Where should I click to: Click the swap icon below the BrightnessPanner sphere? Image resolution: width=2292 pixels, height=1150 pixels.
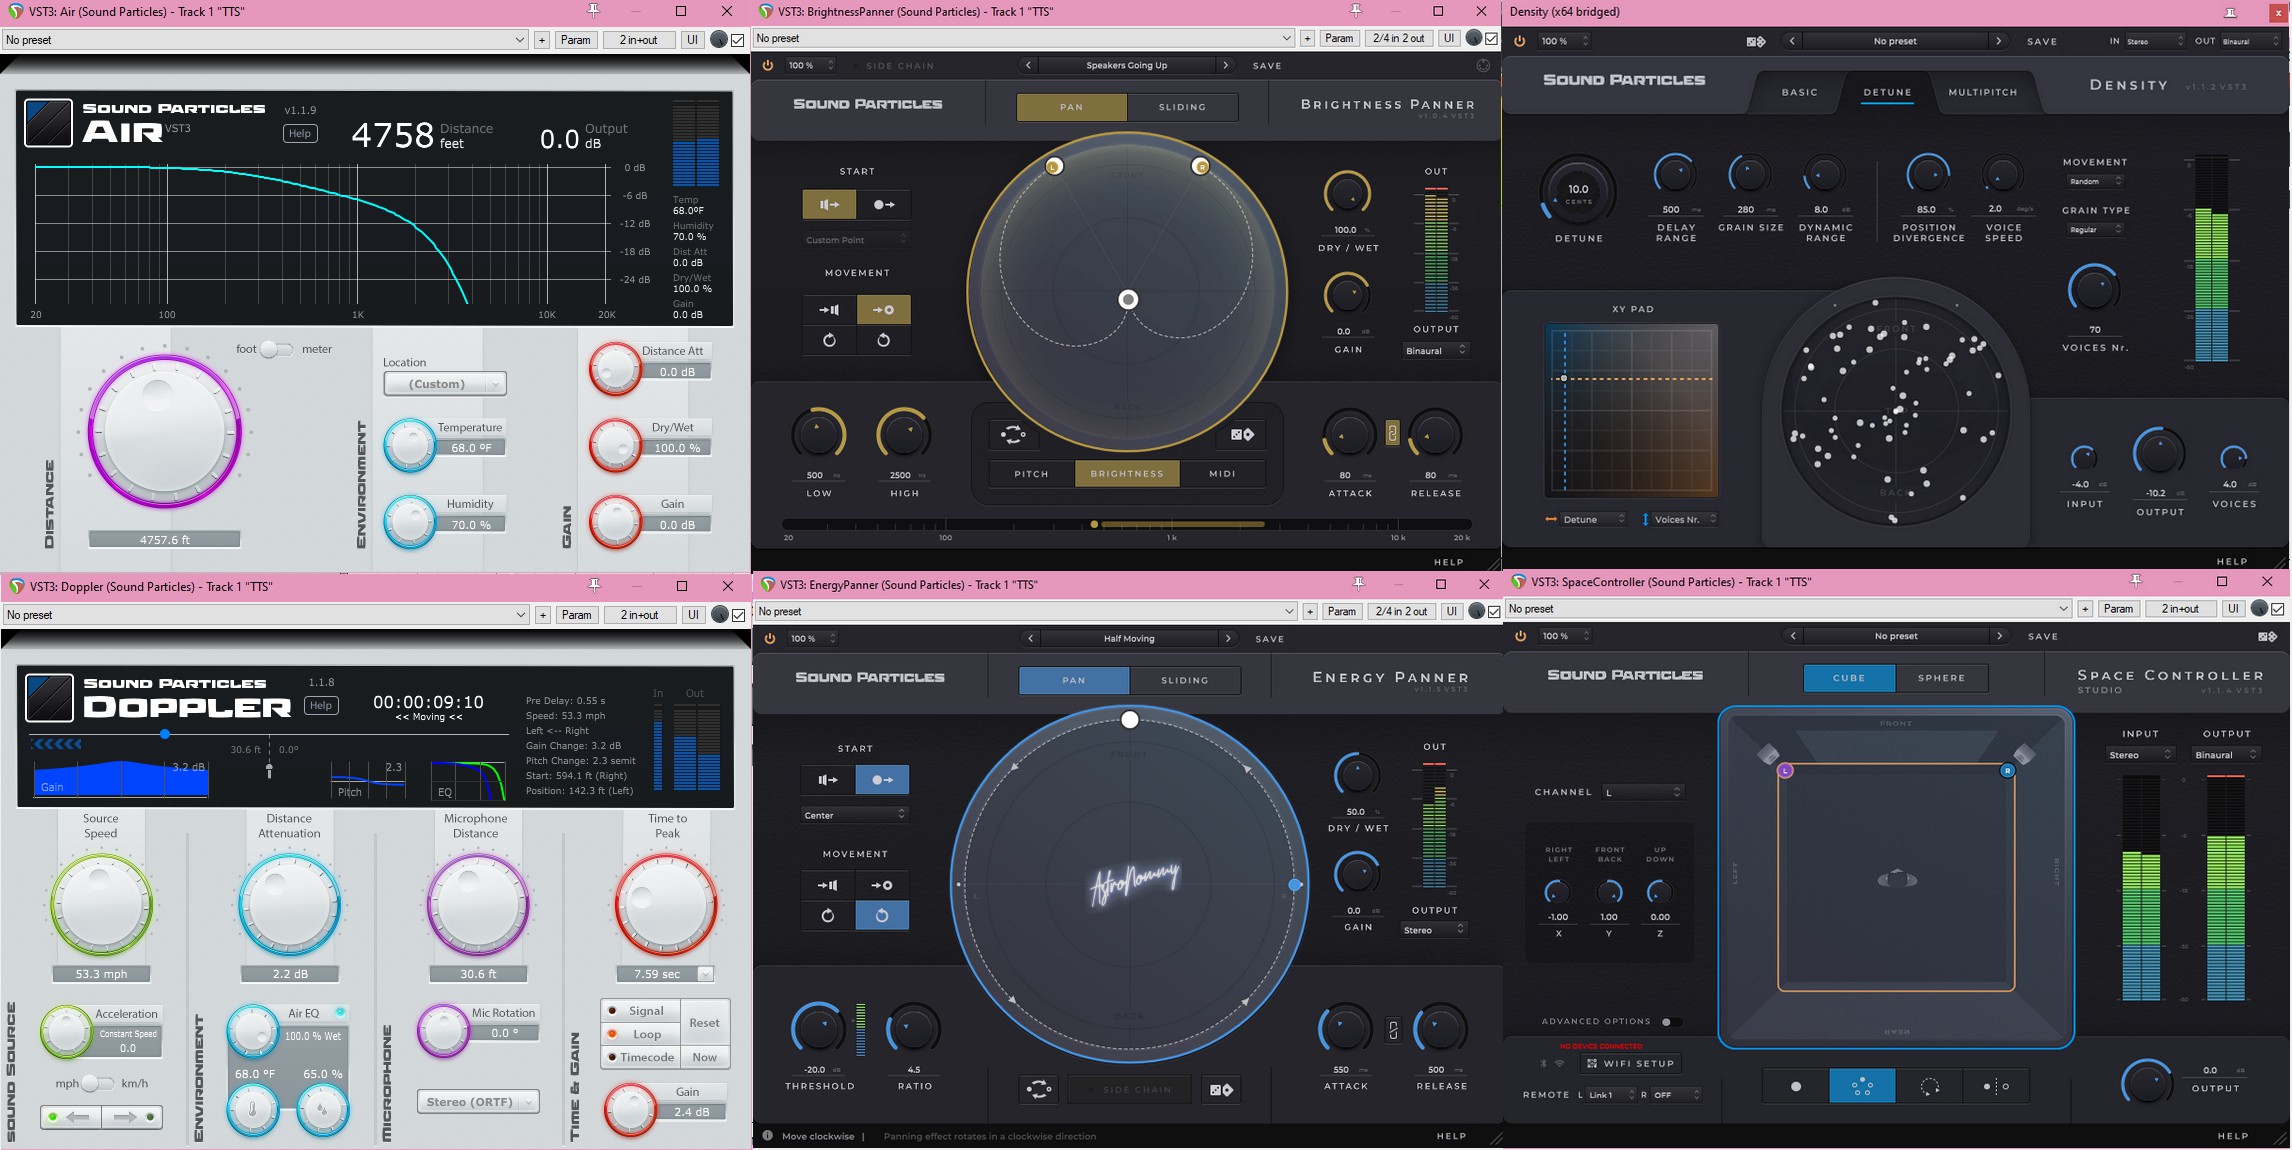point(1013,434)
